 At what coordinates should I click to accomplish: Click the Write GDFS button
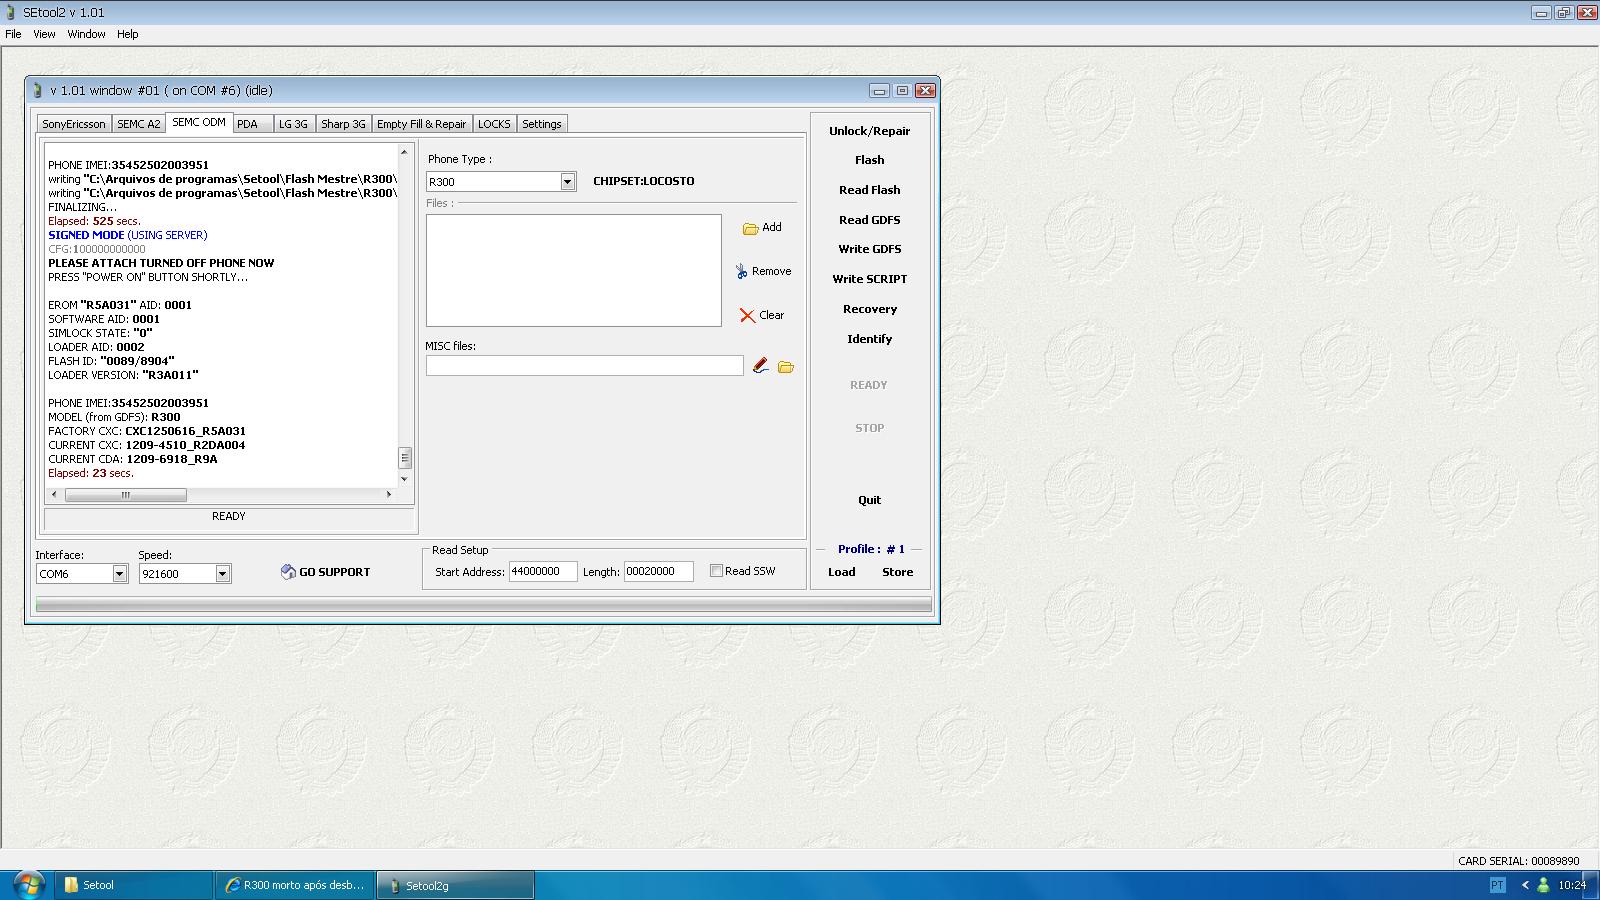[870, 249]
